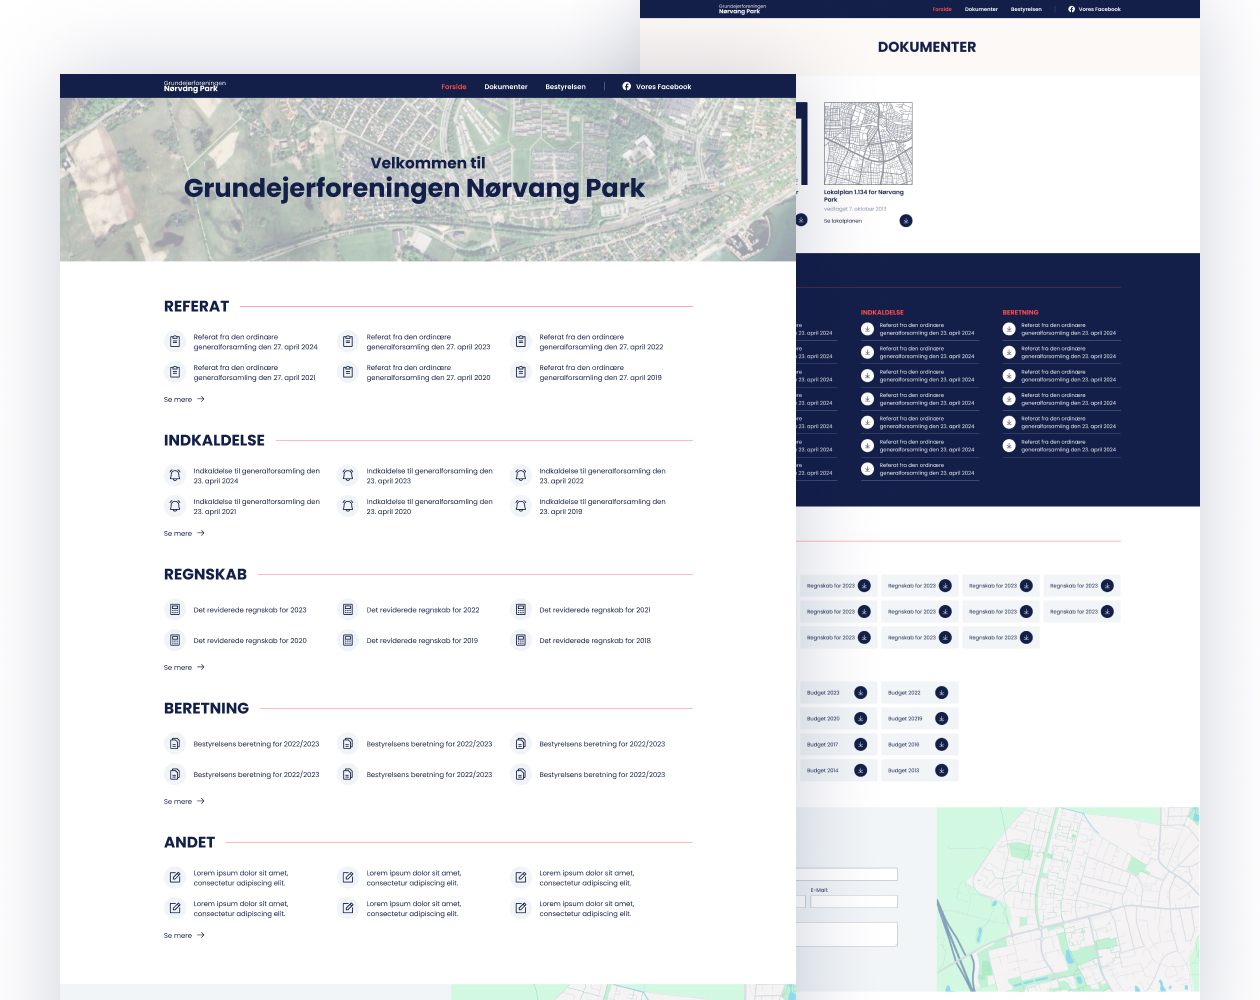The height and width of the screenshot is (1000, 1260).
Task: Open Dokumenter in the front page navigation
Action: (506, 87)
